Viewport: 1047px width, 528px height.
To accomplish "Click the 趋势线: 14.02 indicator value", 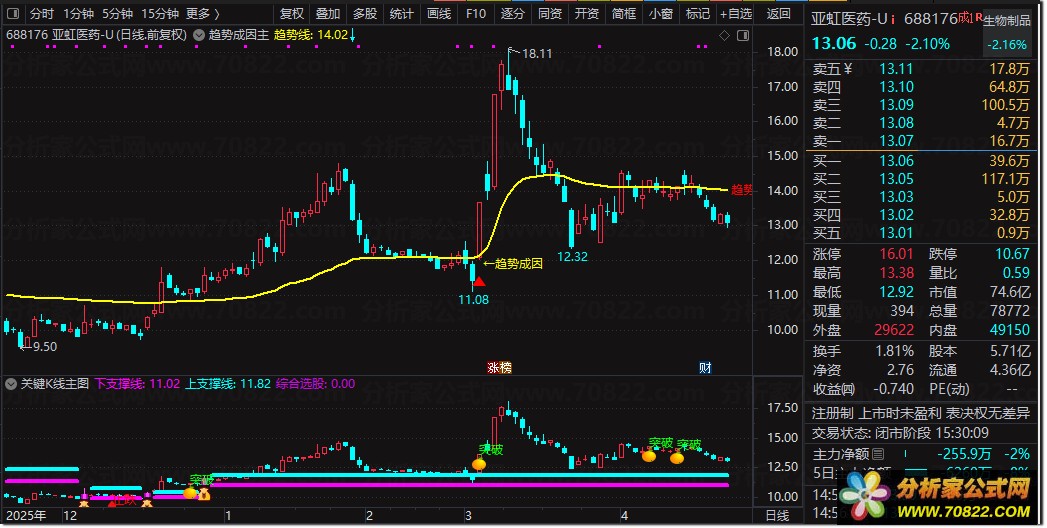I will tap(311, 35).
